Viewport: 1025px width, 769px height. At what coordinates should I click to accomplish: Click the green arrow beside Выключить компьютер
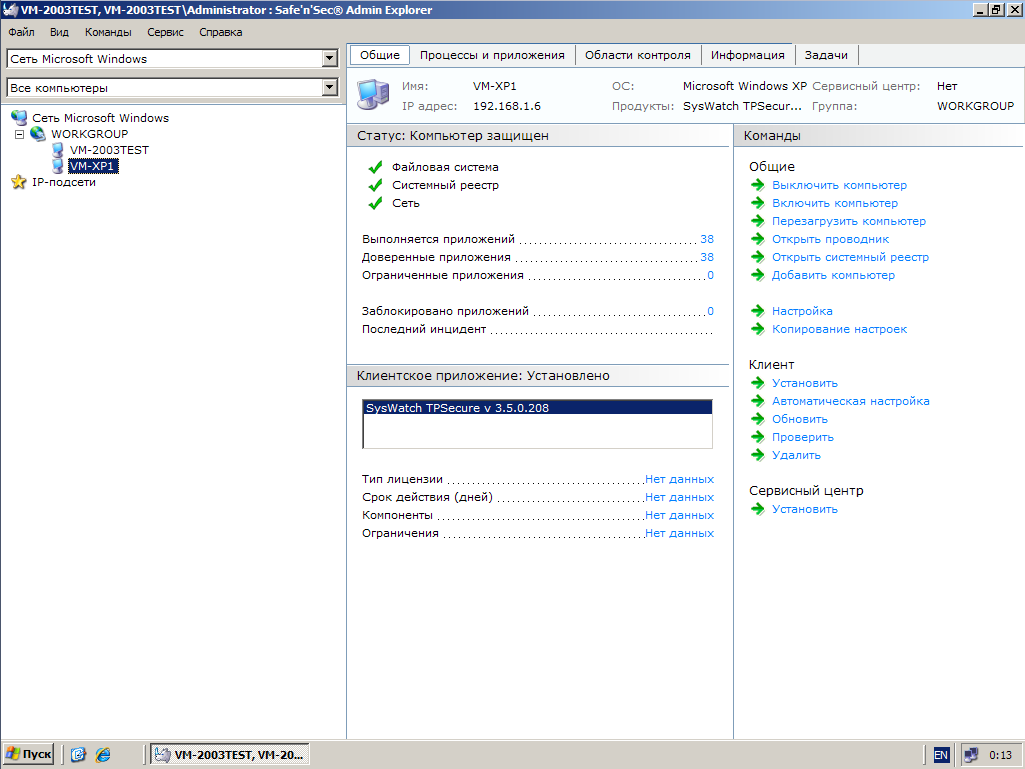point(758,185)
